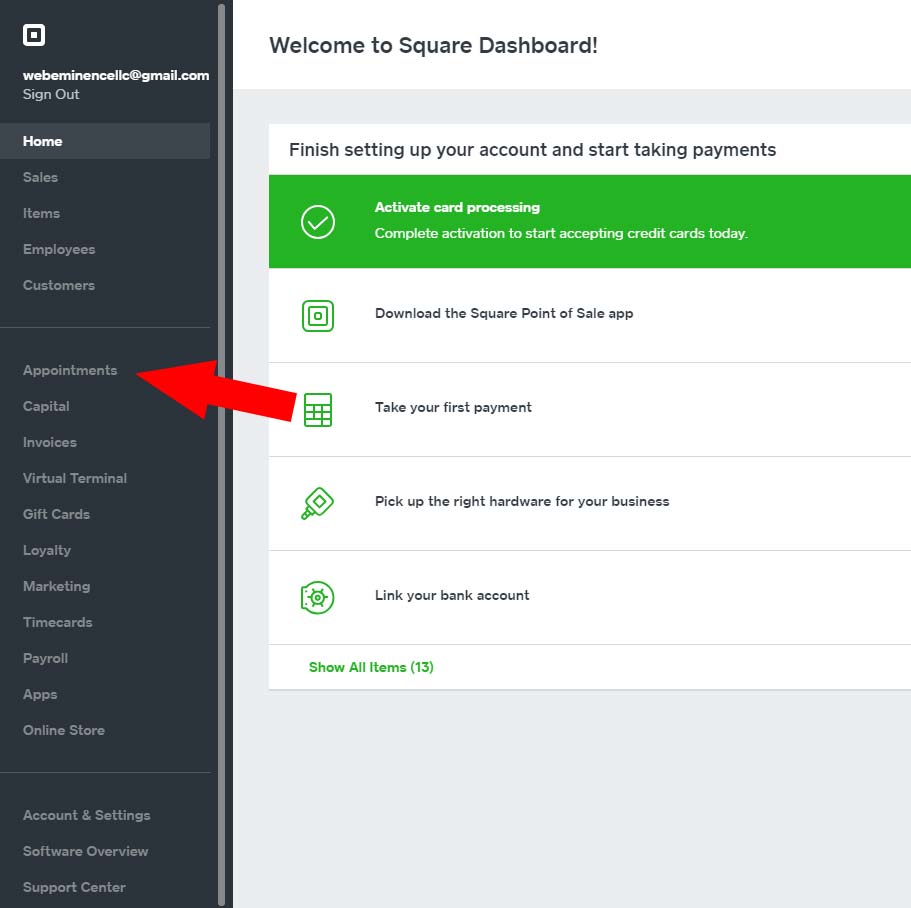Click Complete activation to start accepting text
This screenshot has height=908, width=911.
click(561, 234)
